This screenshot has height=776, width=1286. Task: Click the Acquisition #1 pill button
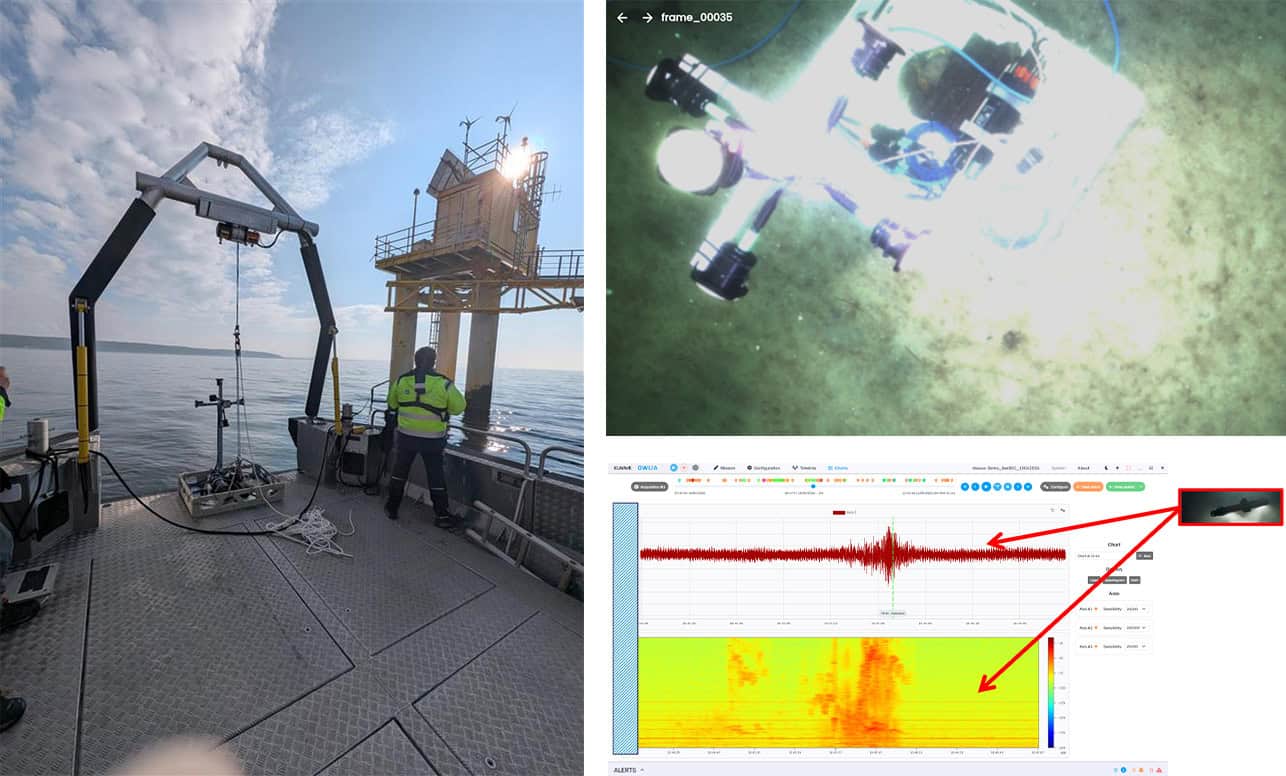click(649, 487)
